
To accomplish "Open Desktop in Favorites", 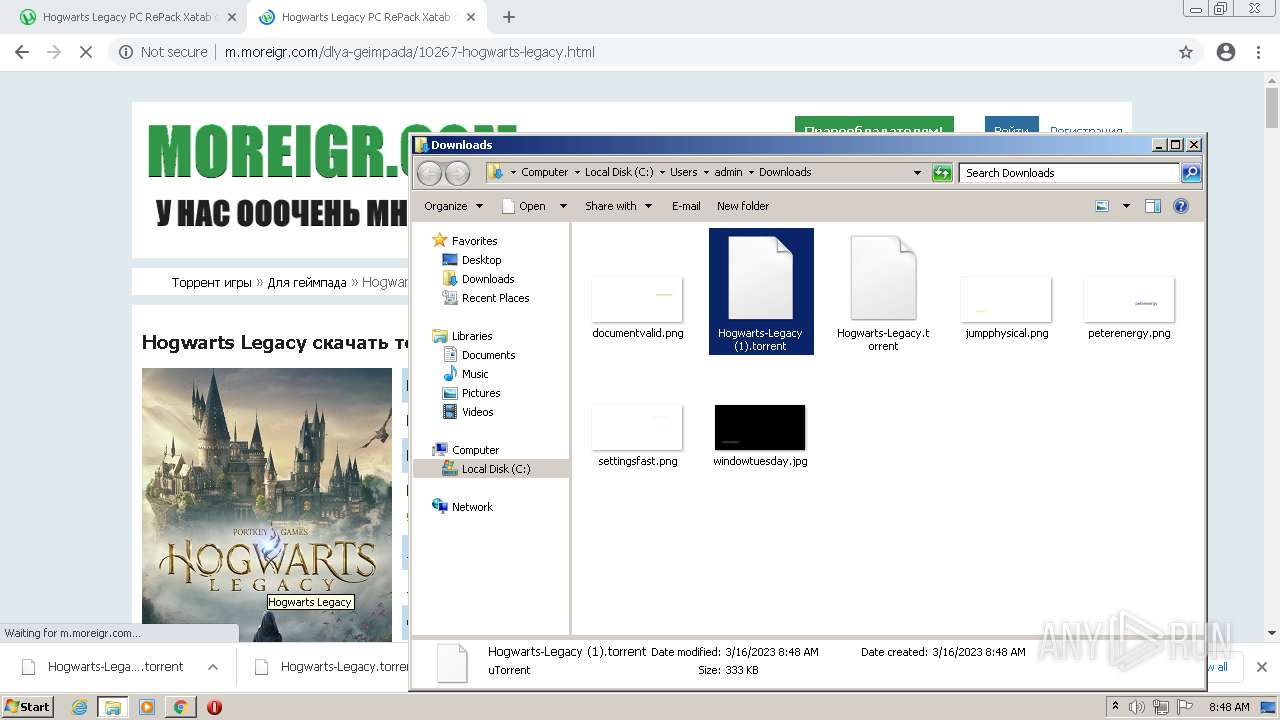I will click(x=481, y=260).
